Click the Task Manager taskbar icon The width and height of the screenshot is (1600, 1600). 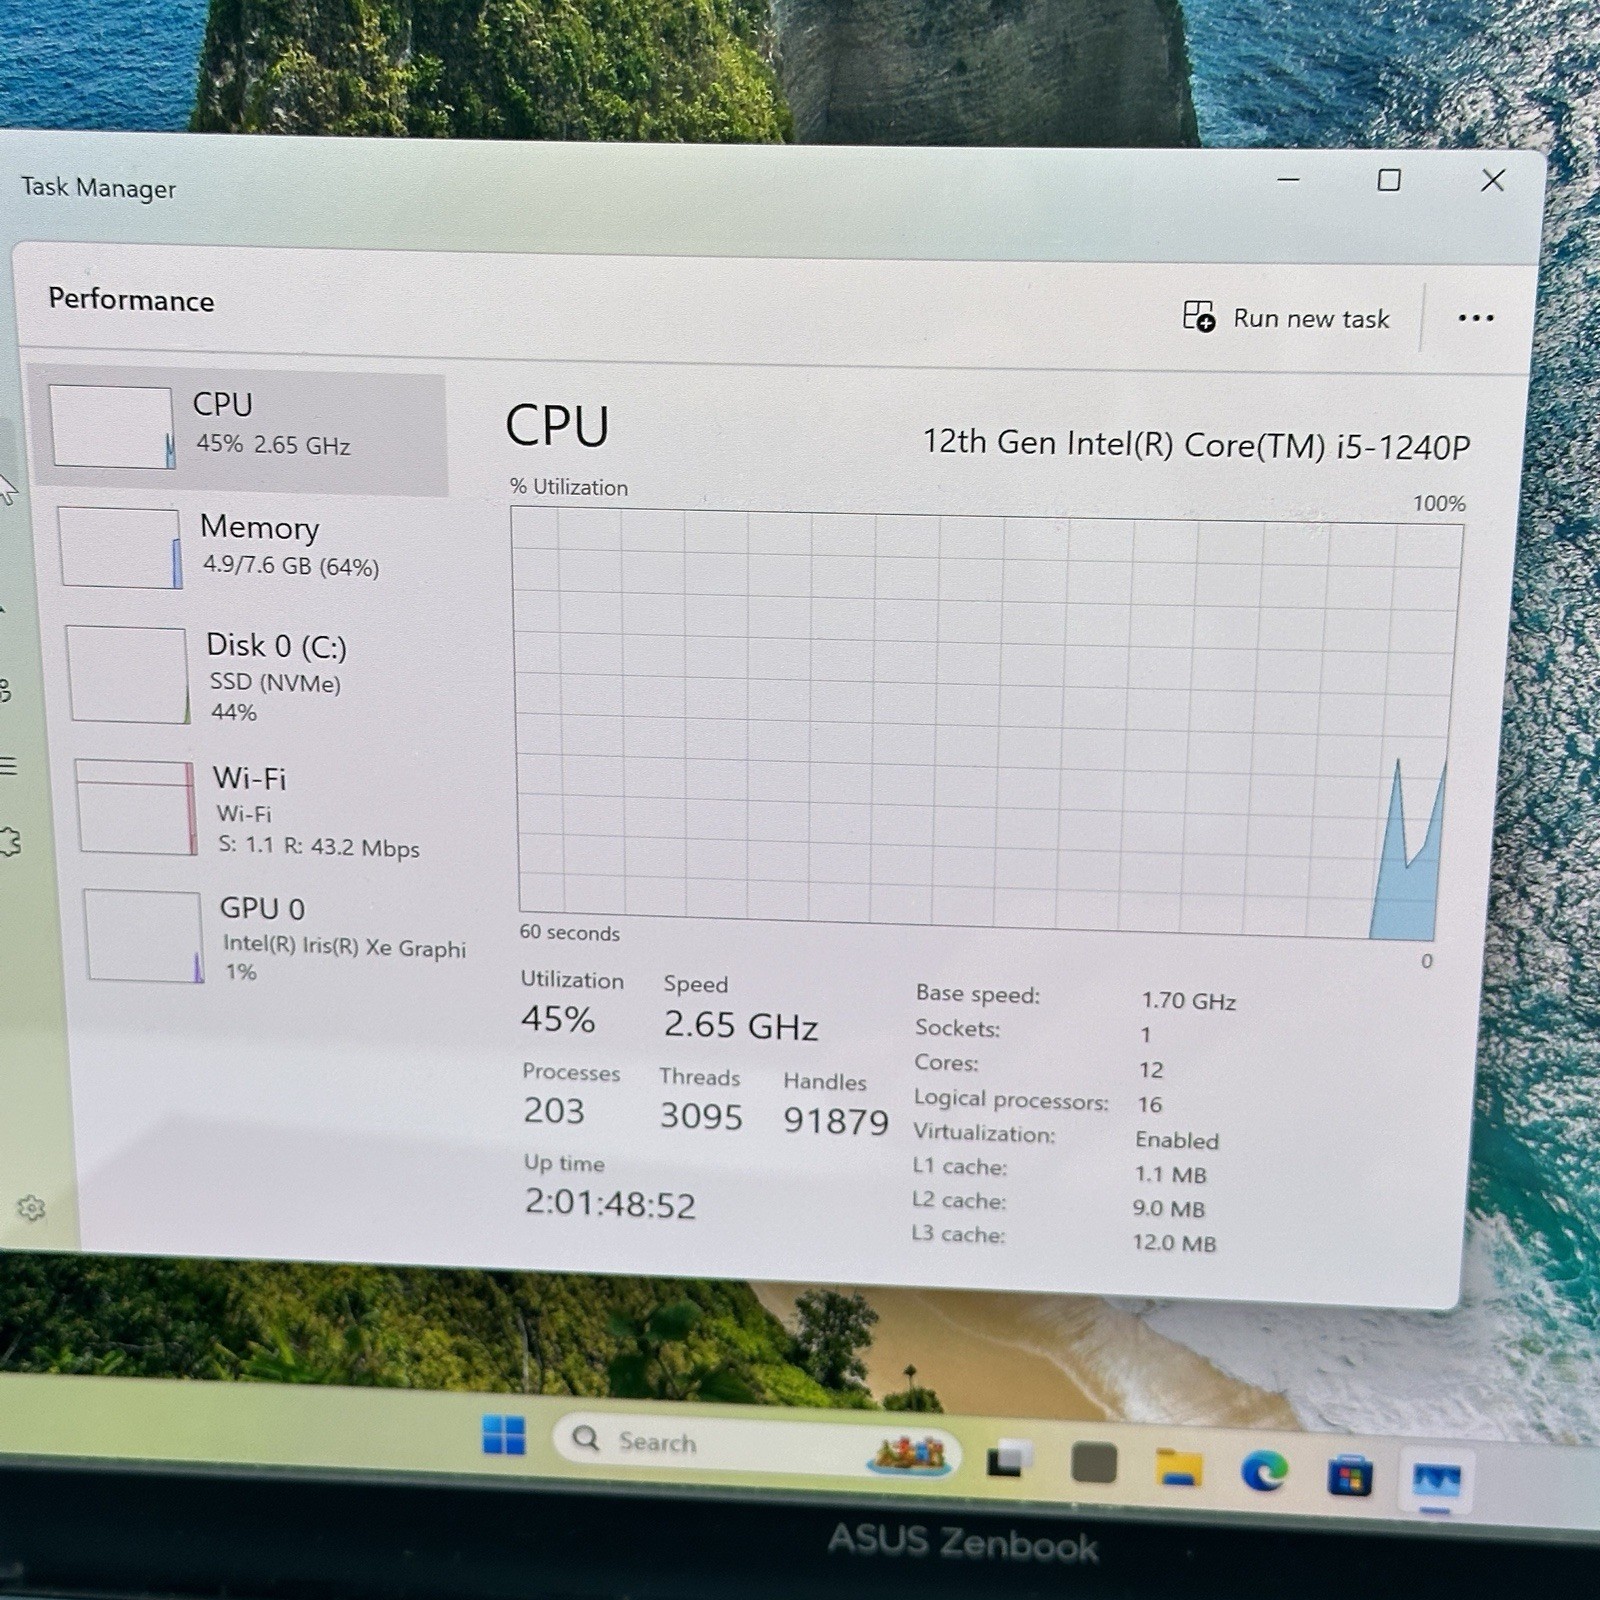[1436, 1481]
